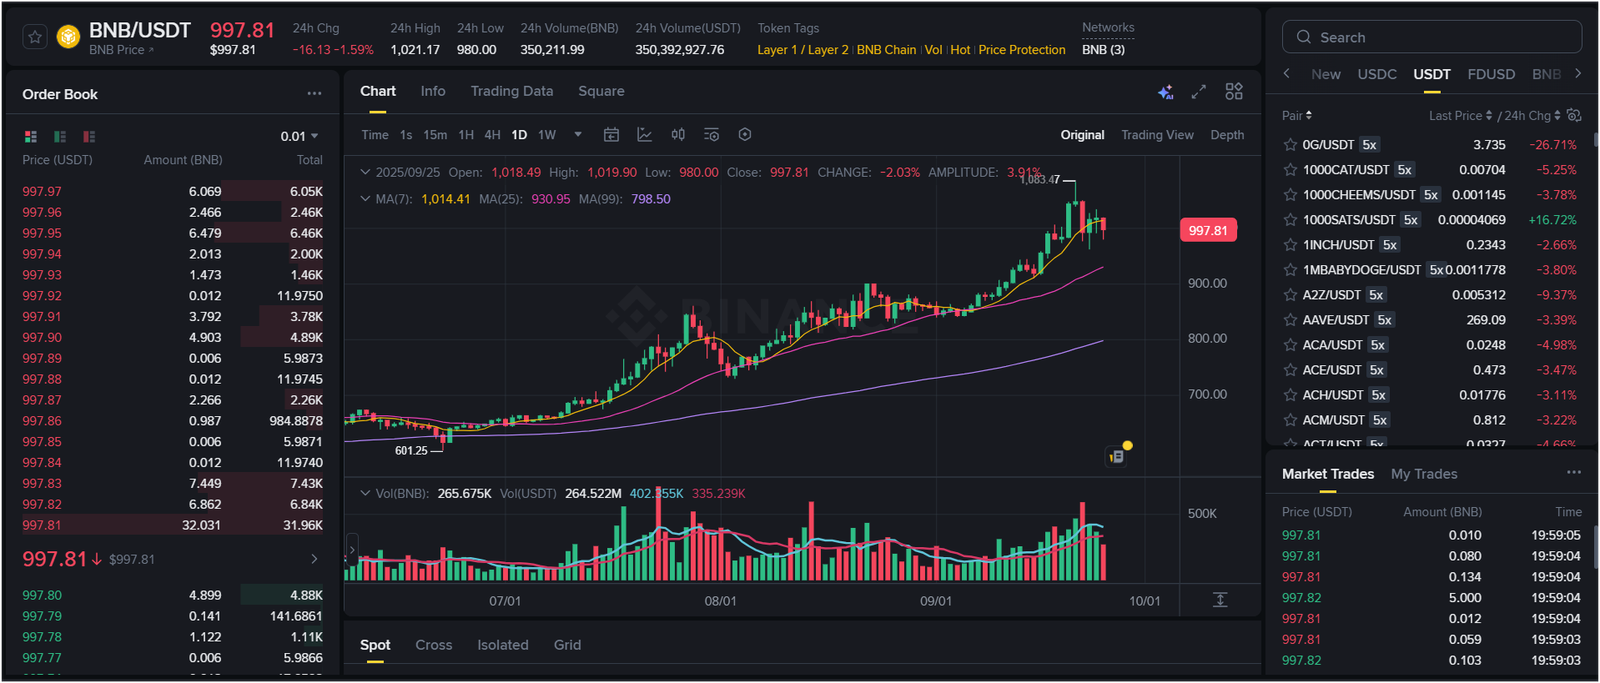Select ask price 997.97 in order book
The width and height of the screenshot is (1600, 683).
(42, 191)
